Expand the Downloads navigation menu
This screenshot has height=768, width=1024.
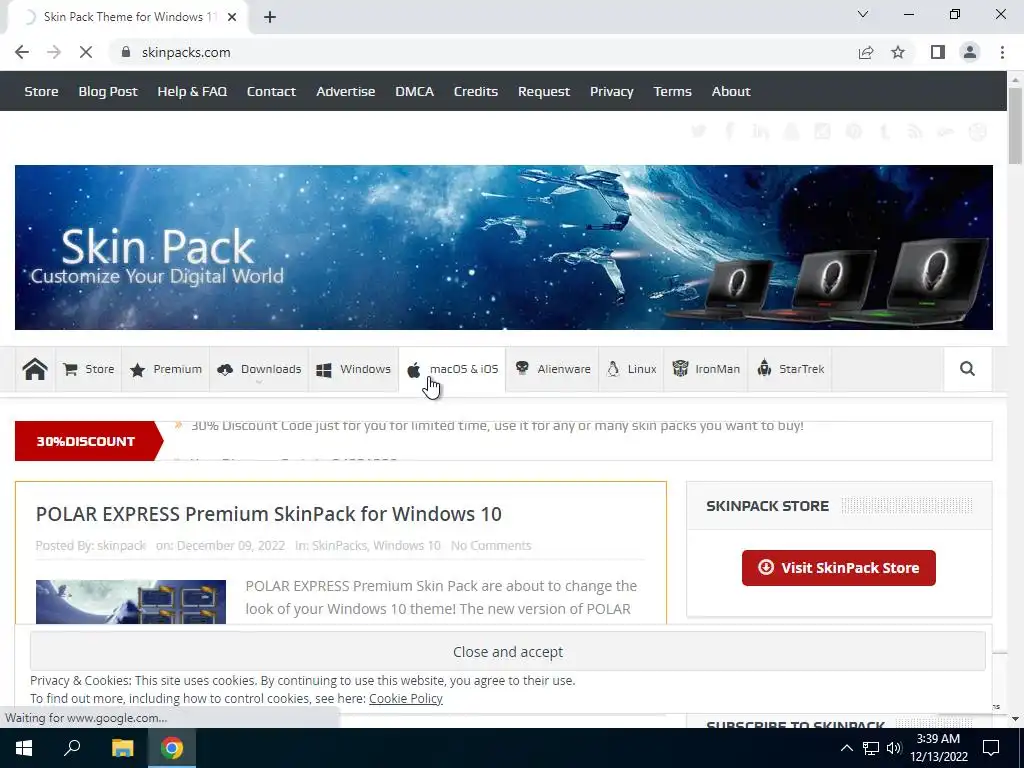click(259, 370)
